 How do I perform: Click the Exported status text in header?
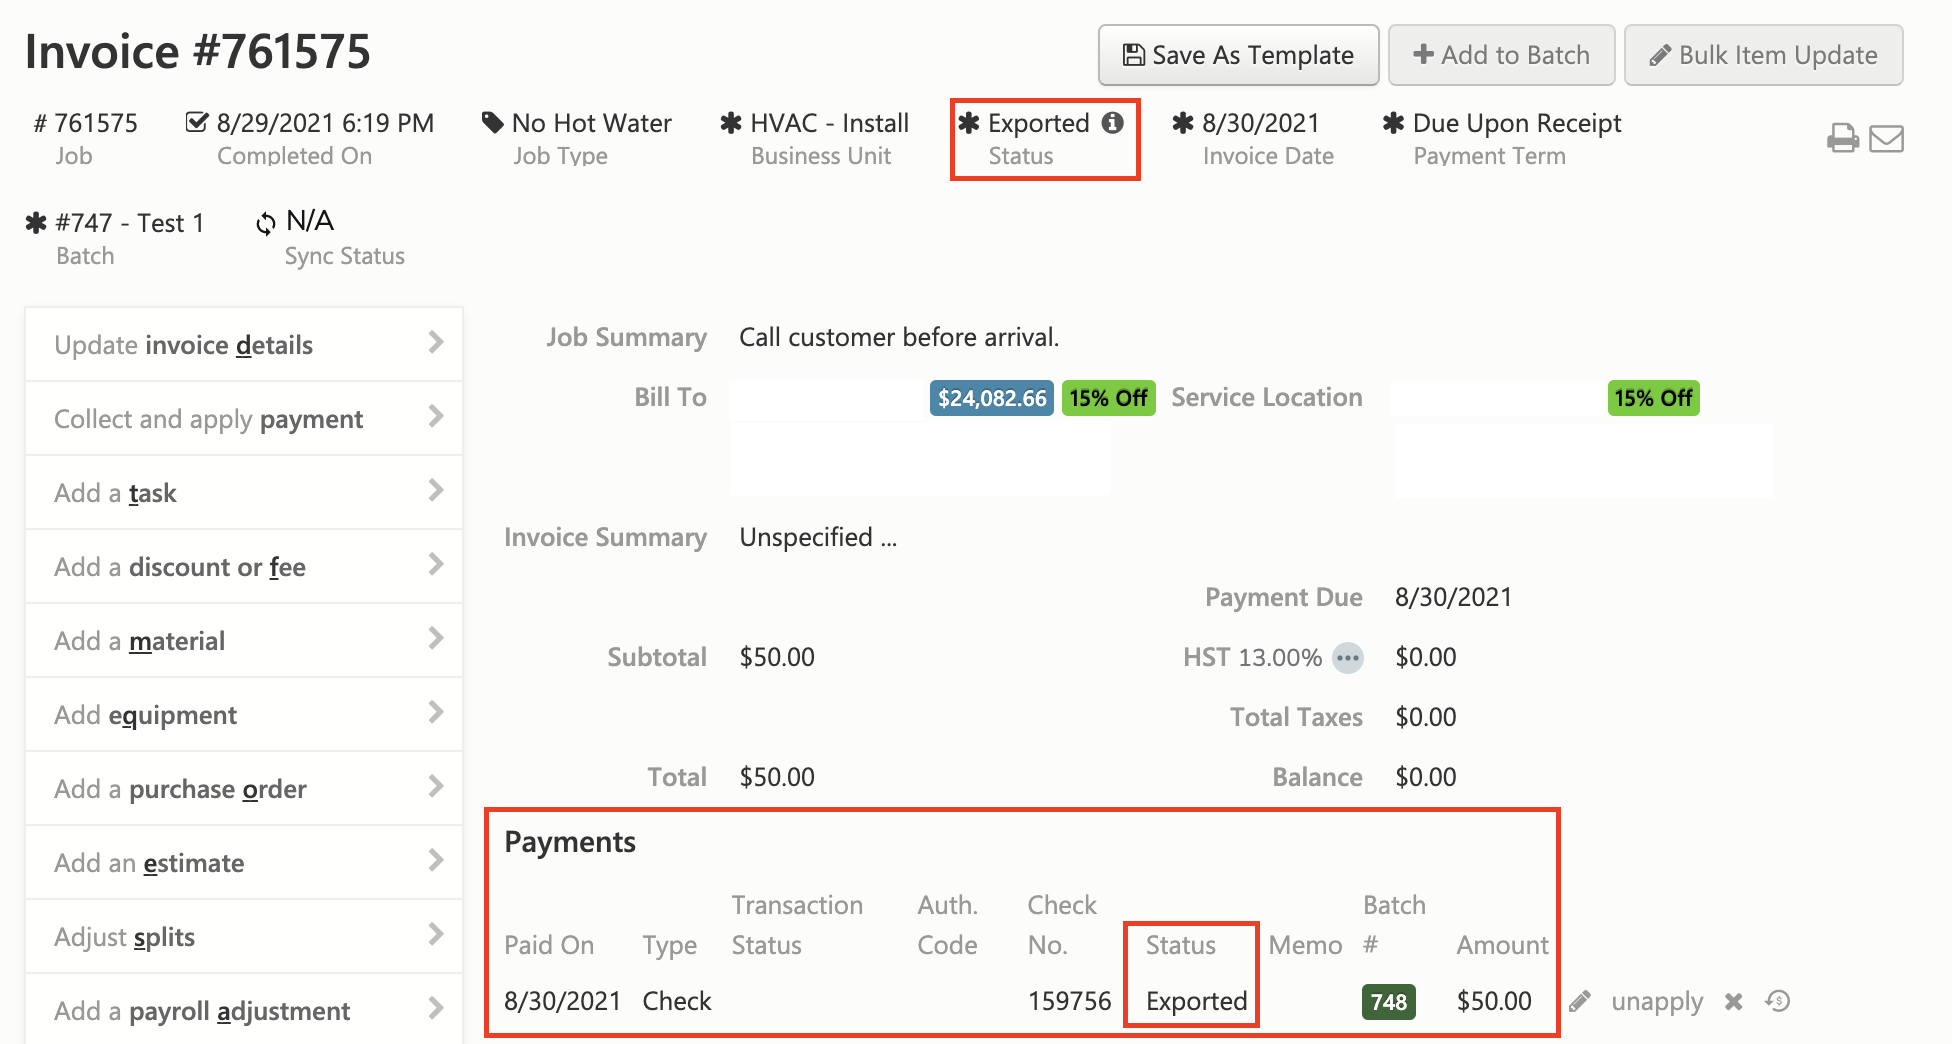click(x=1038, y=123)
